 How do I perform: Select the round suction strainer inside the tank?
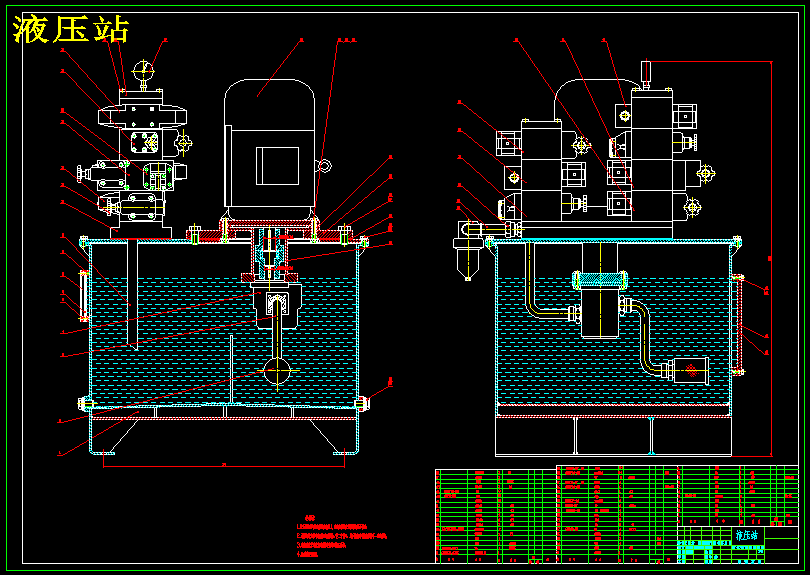[x=277, y=370]
